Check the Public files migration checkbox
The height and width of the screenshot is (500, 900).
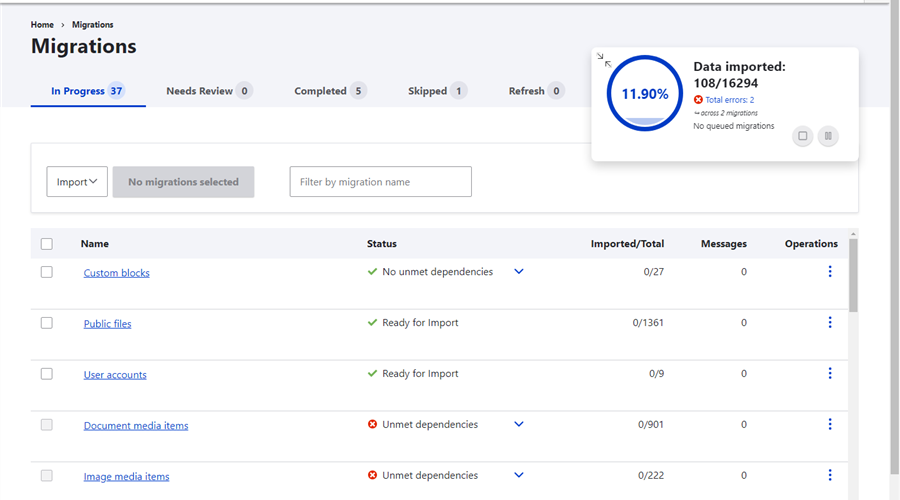coord(46,323)
